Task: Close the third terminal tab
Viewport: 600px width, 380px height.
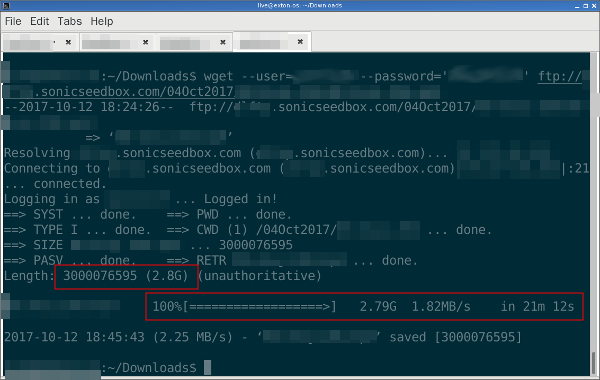Action: (223, 42)
